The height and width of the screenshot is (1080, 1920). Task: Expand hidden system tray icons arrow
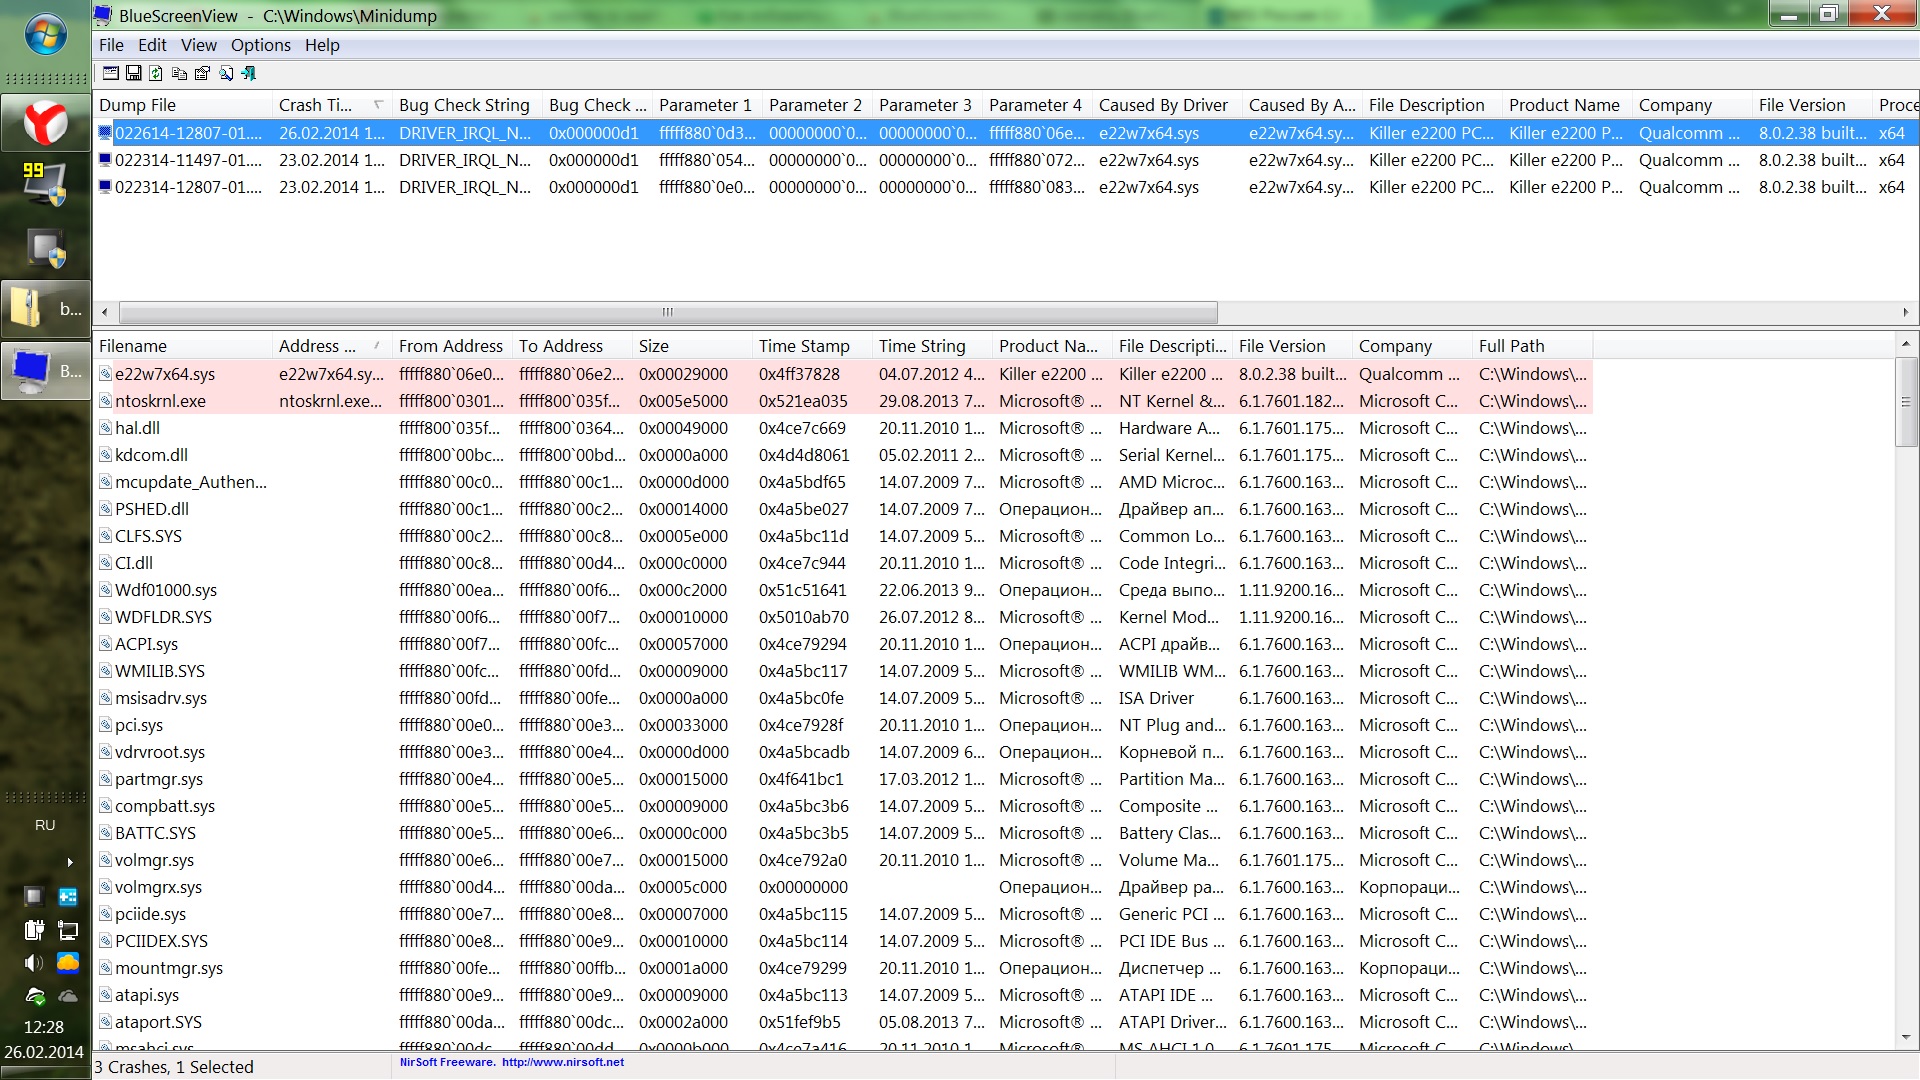(x=69, y=862)
